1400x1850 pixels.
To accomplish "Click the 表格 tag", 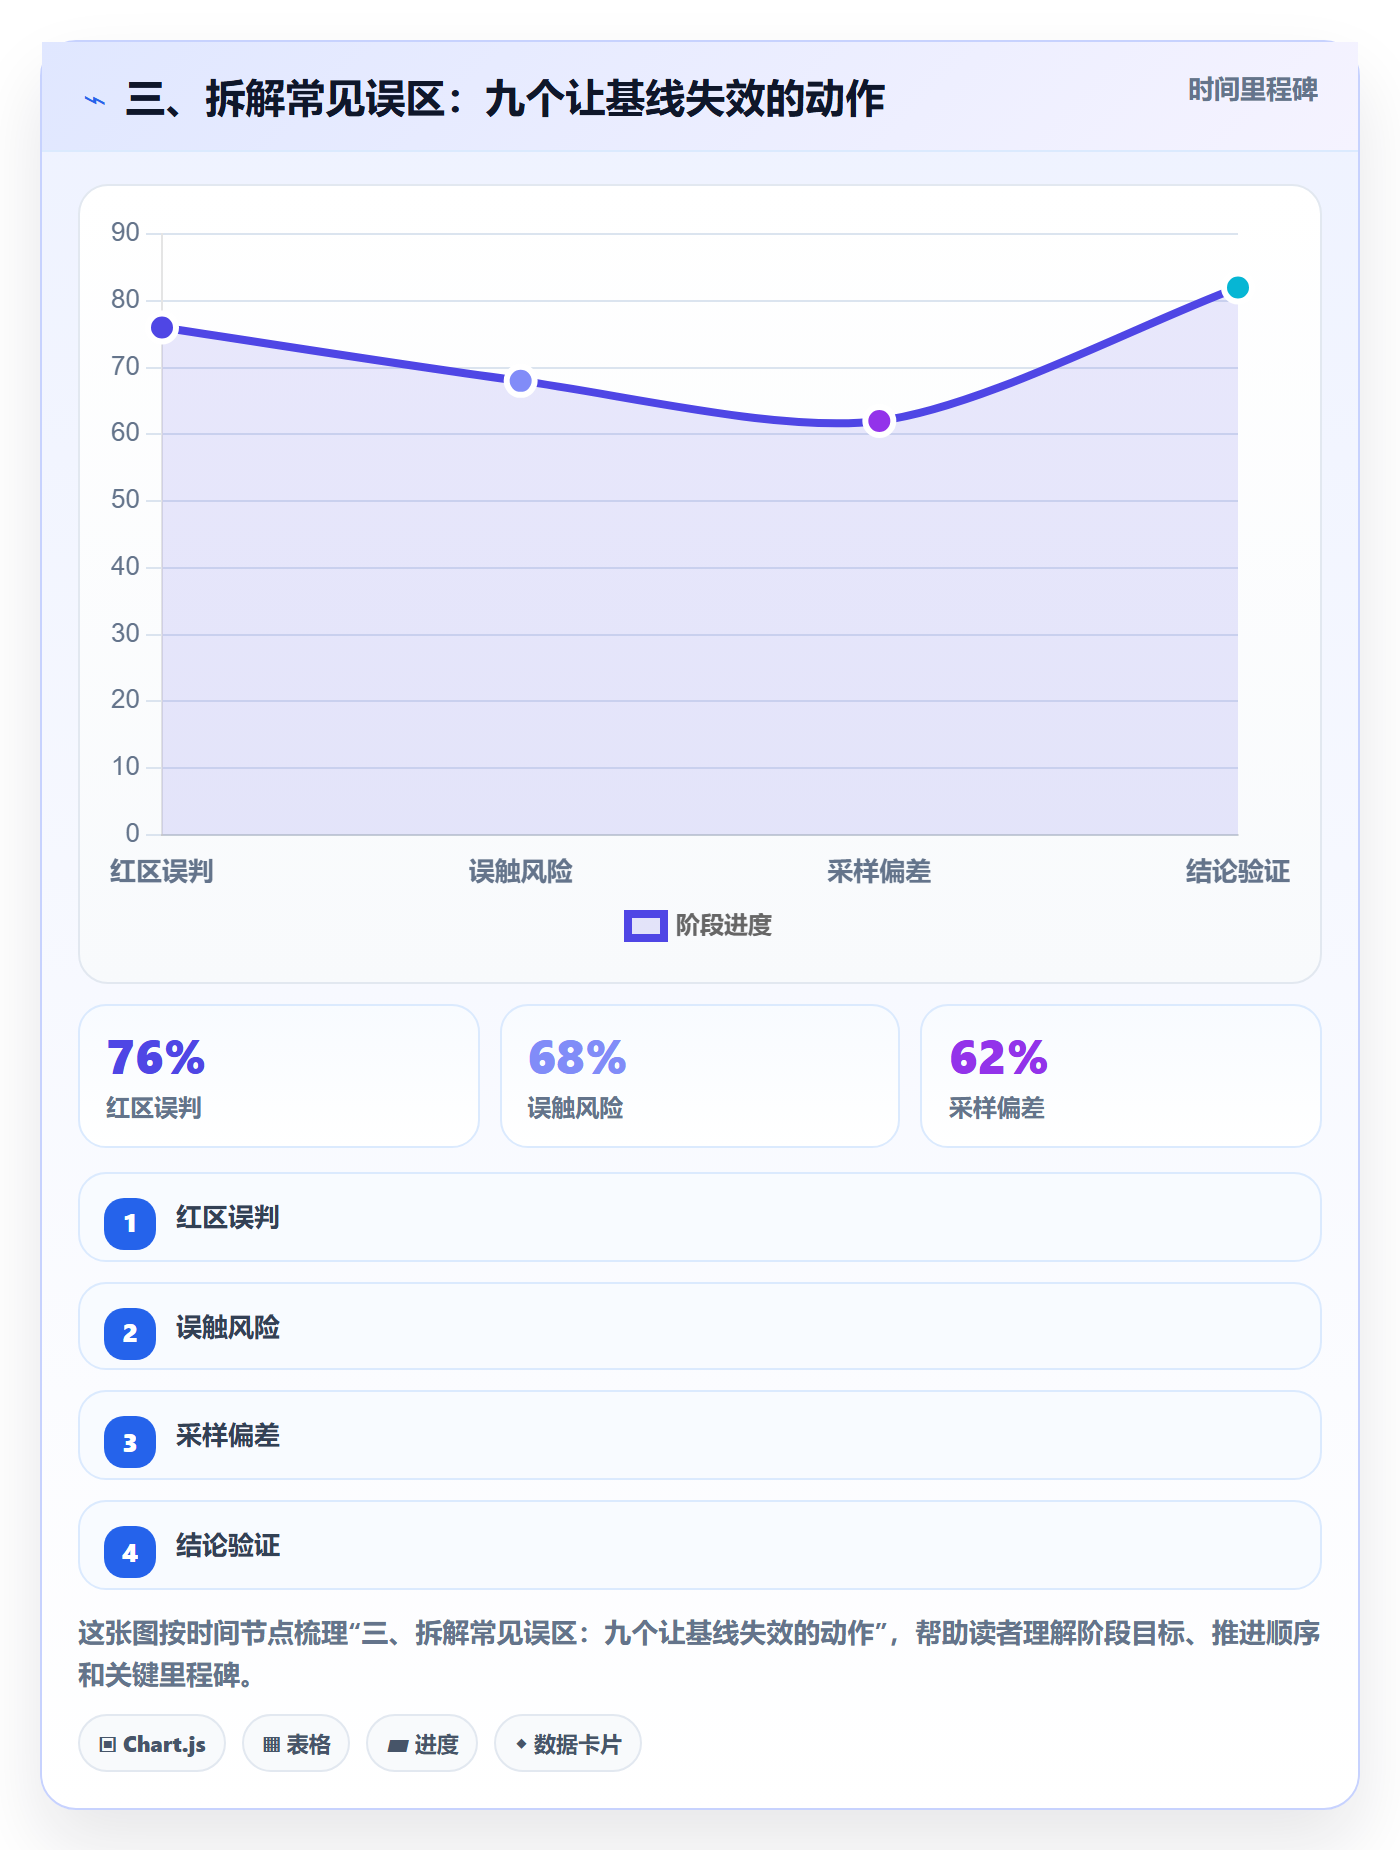I will 296,1744.
